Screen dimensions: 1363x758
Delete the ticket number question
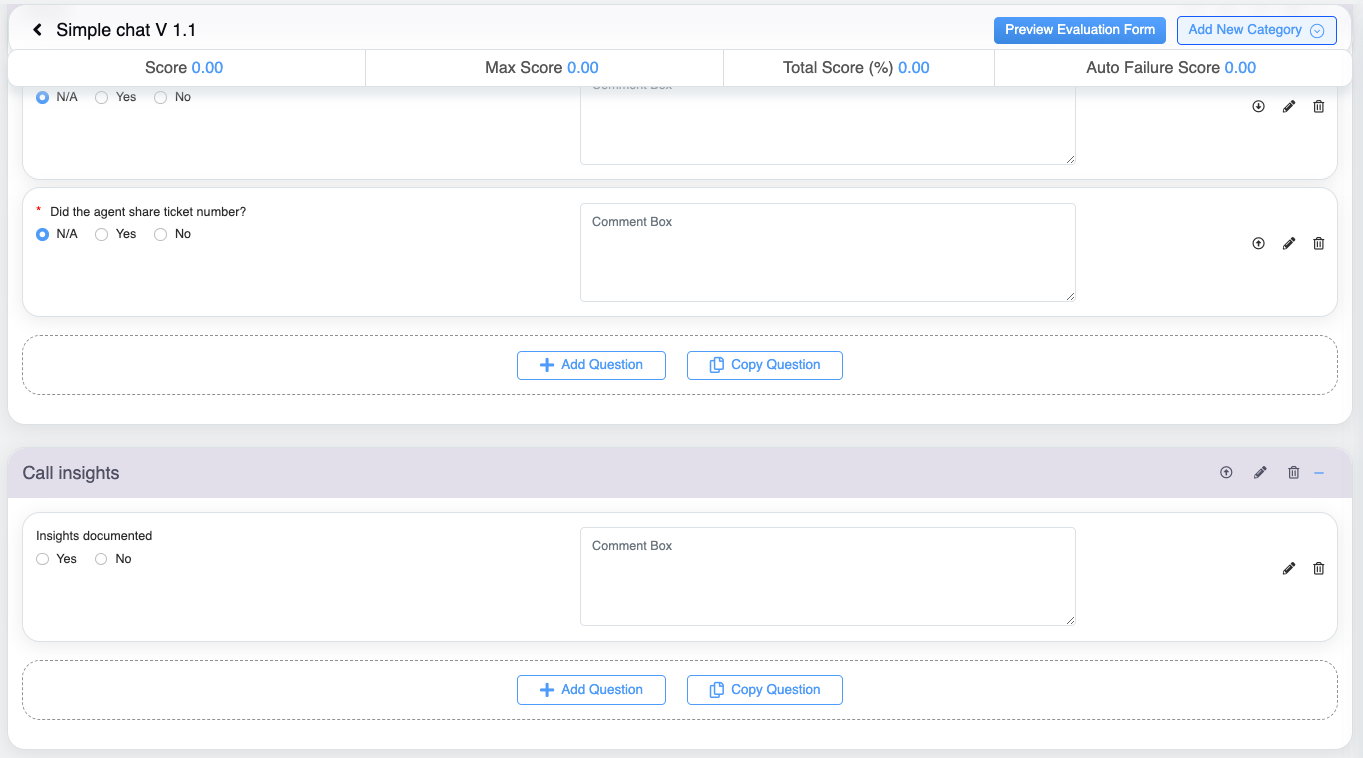click(1318, 243)
